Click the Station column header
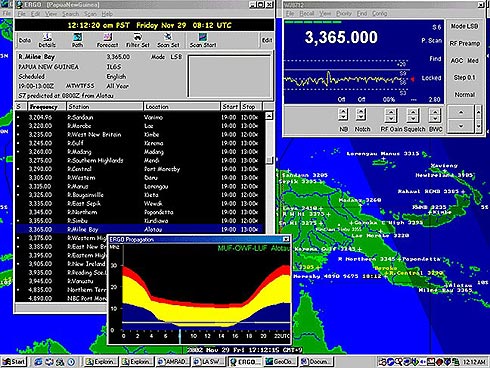Image resolution: width=490 pixels, height=368 pixels. point(104,107)
